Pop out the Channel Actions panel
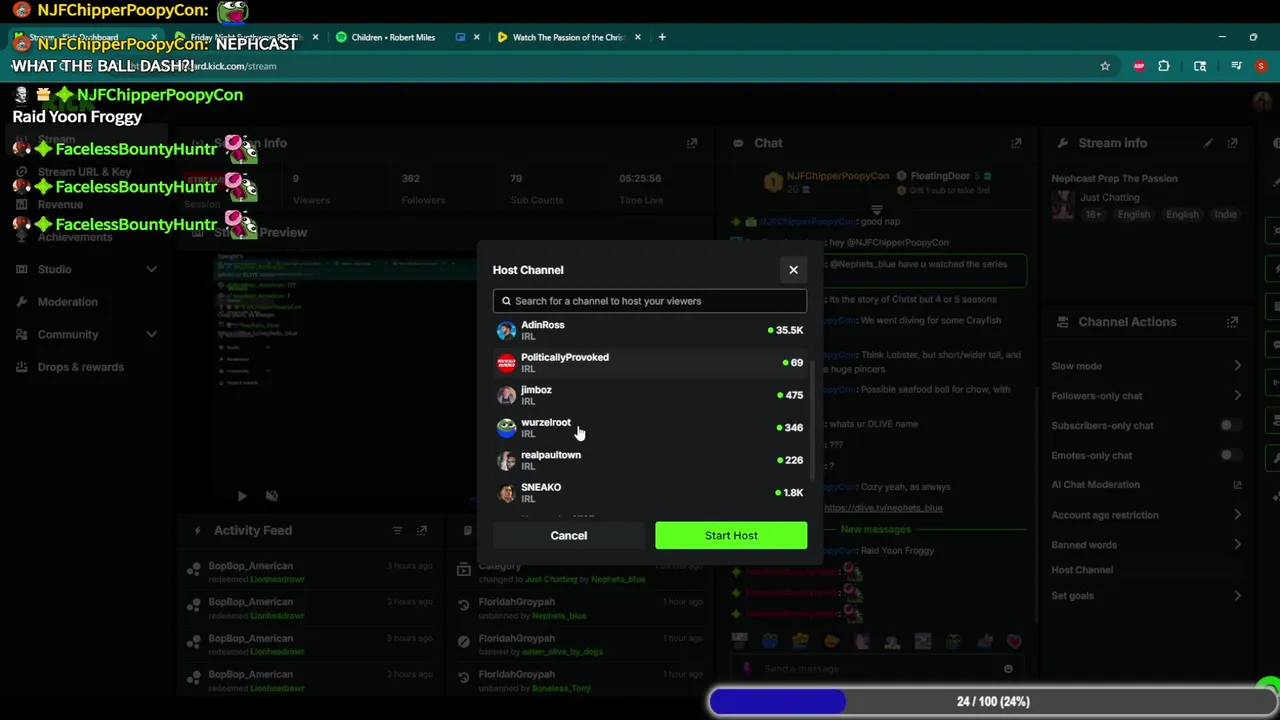 point(1232,322)
